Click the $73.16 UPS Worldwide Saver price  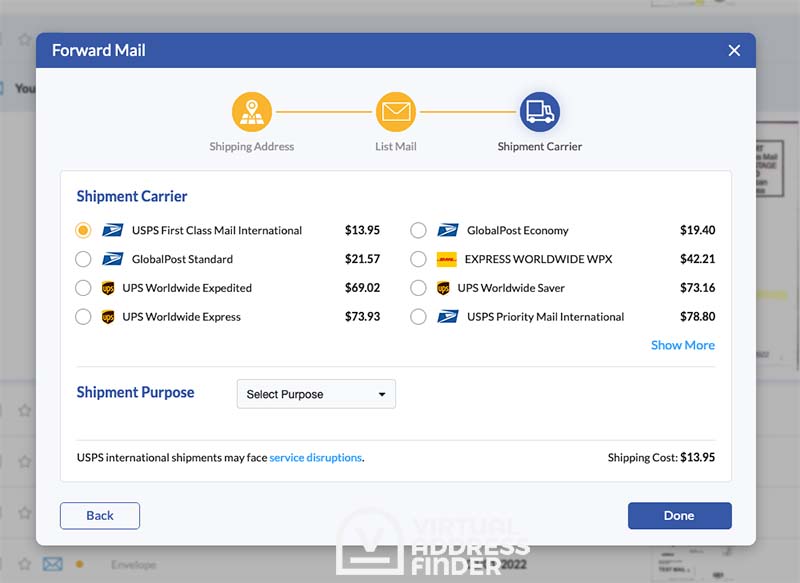click(x=697, y=288)
